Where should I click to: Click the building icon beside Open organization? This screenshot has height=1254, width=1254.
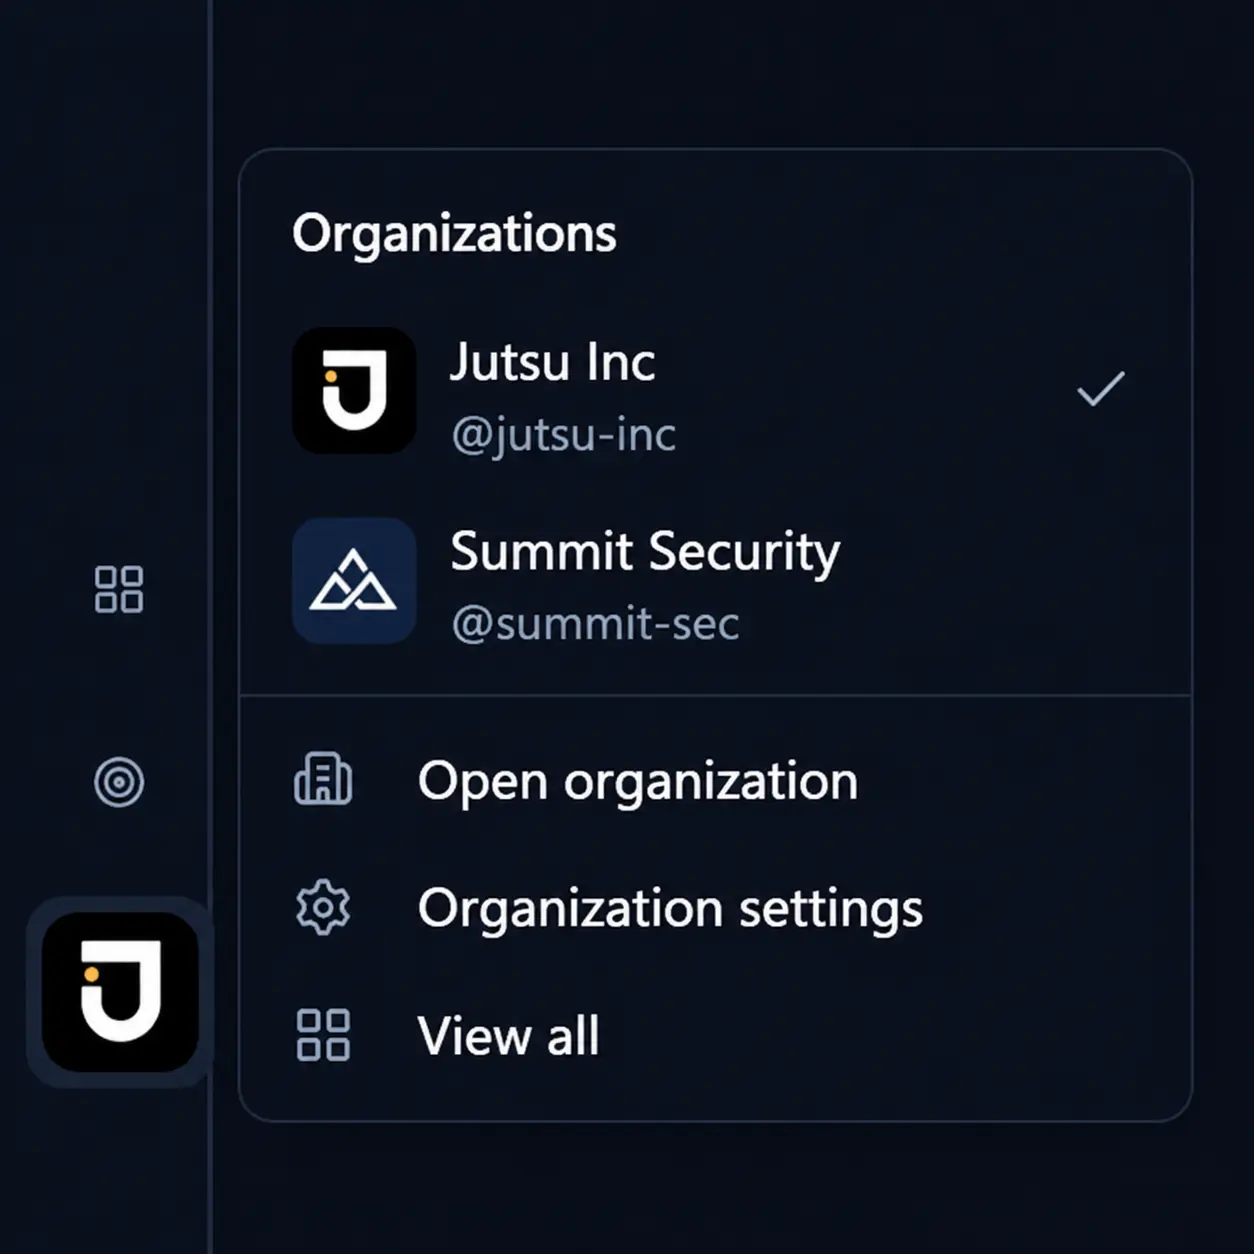point(323,779)
